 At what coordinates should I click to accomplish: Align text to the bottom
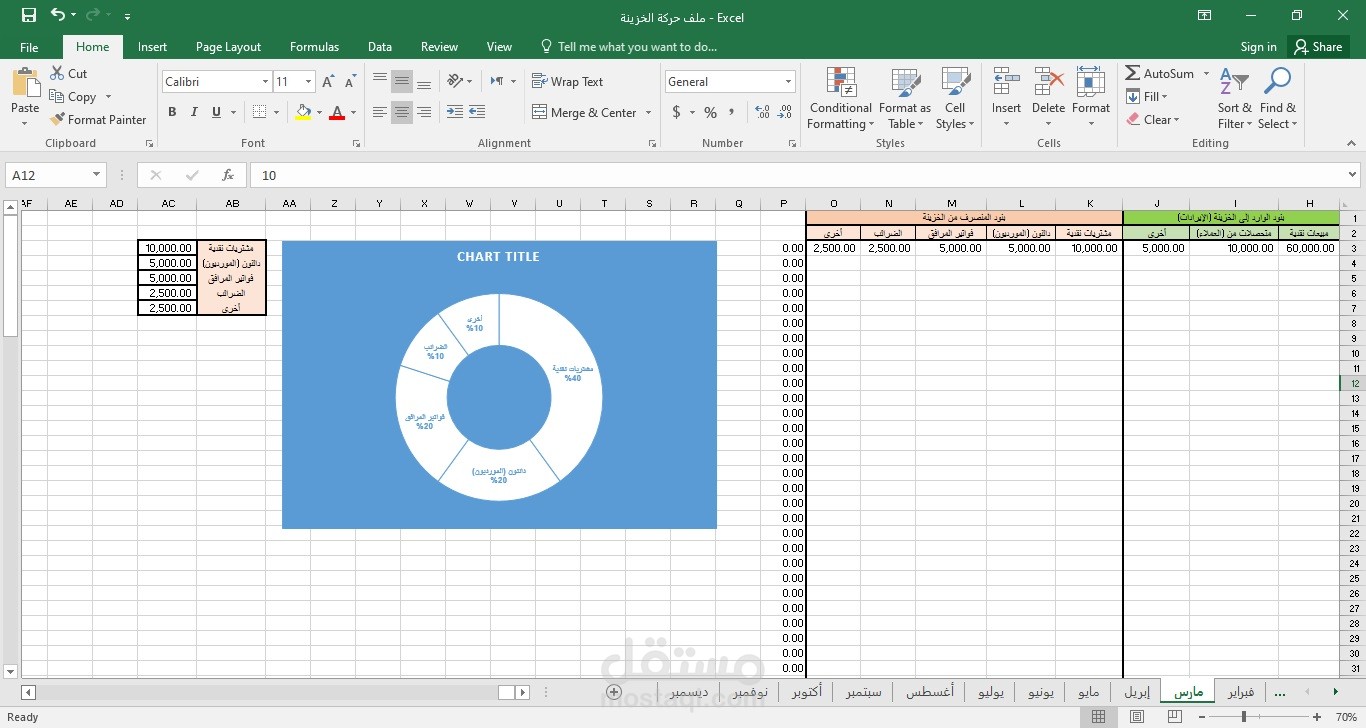[424, 82]
